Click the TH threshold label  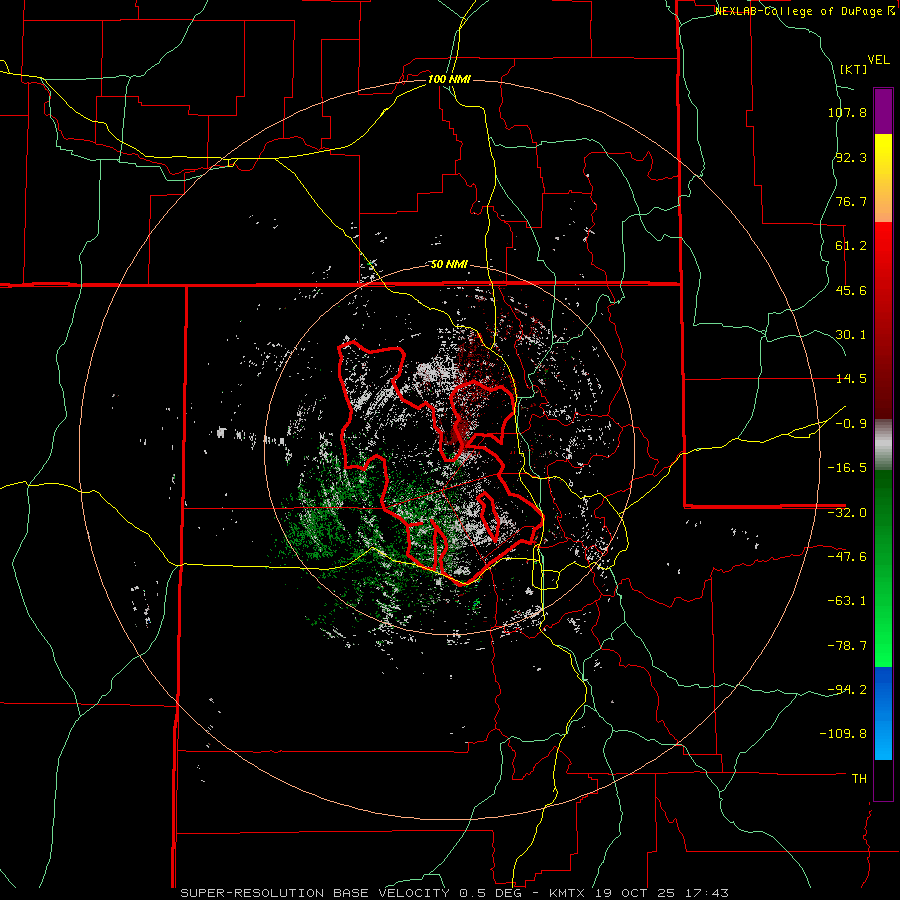pyautogui.click(x=859, y=779)
